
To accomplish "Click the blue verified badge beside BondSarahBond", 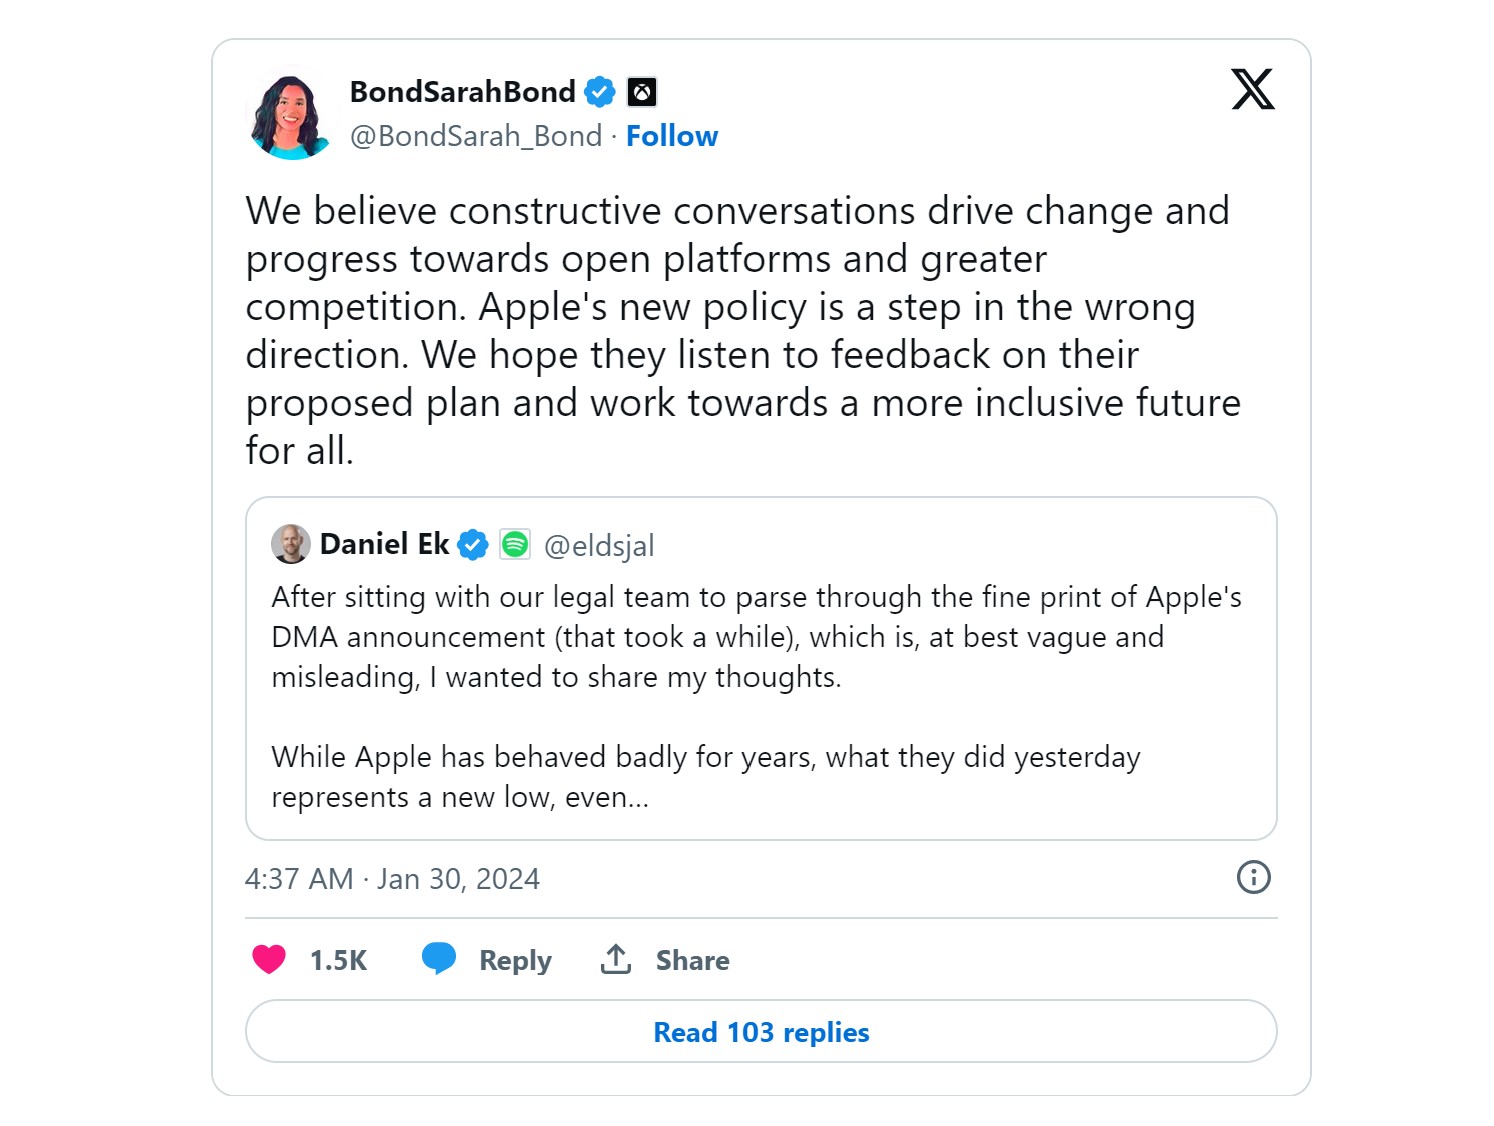I will coord(599,92).
